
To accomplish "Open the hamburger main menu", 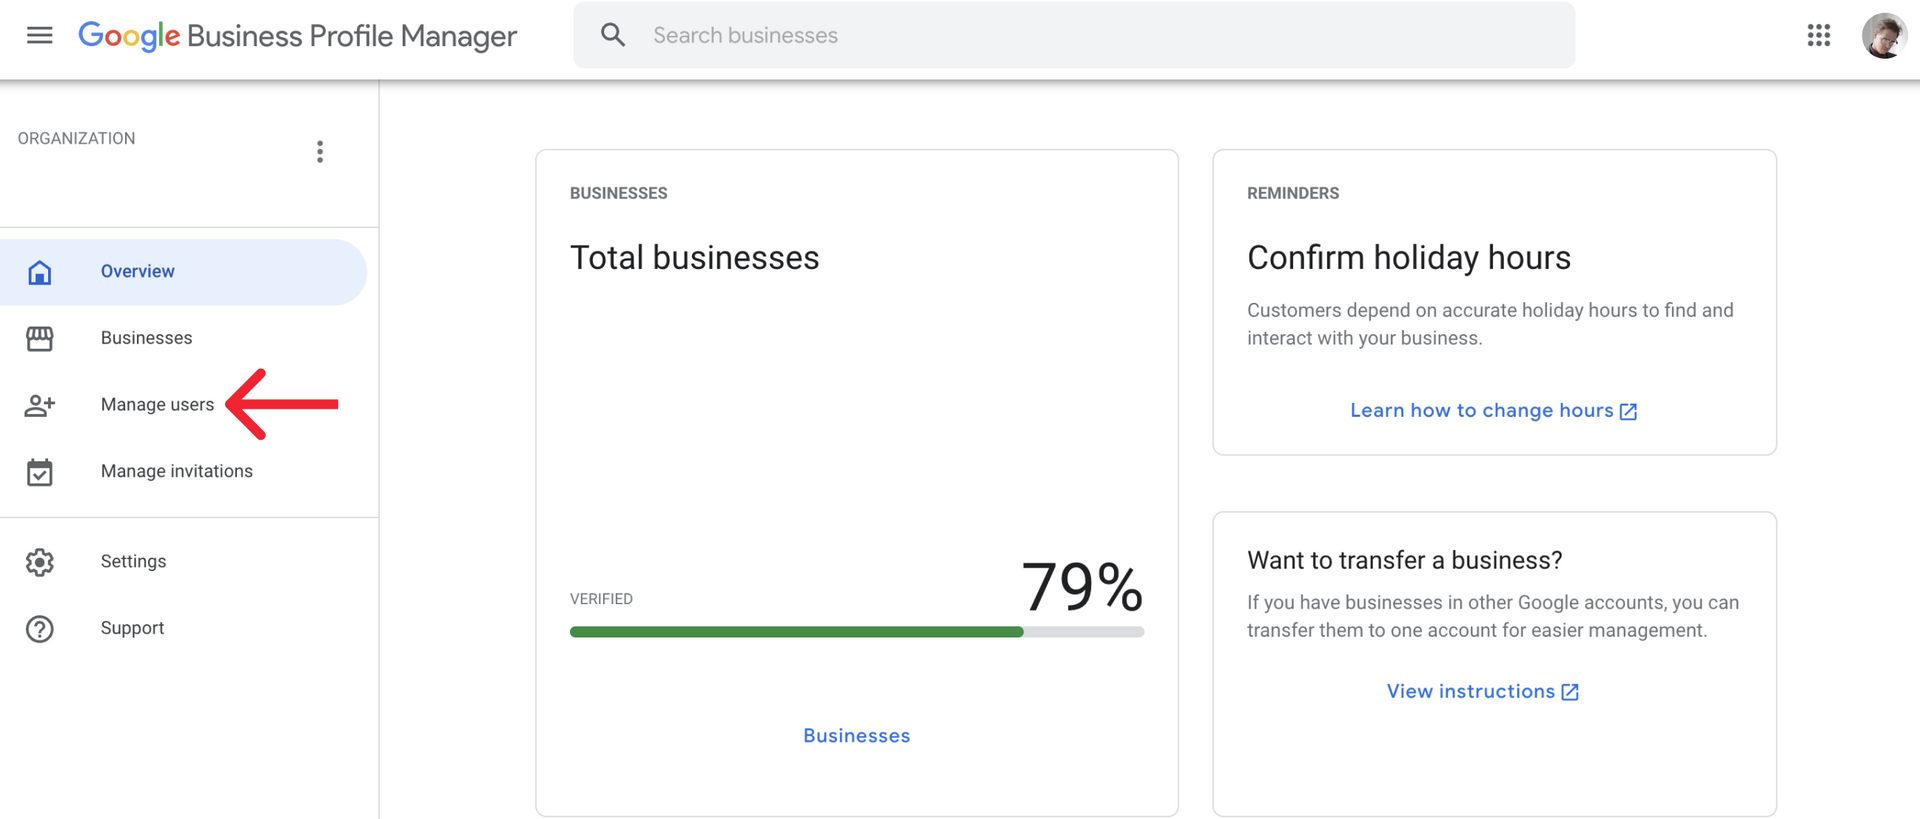I will pos(40,36).
